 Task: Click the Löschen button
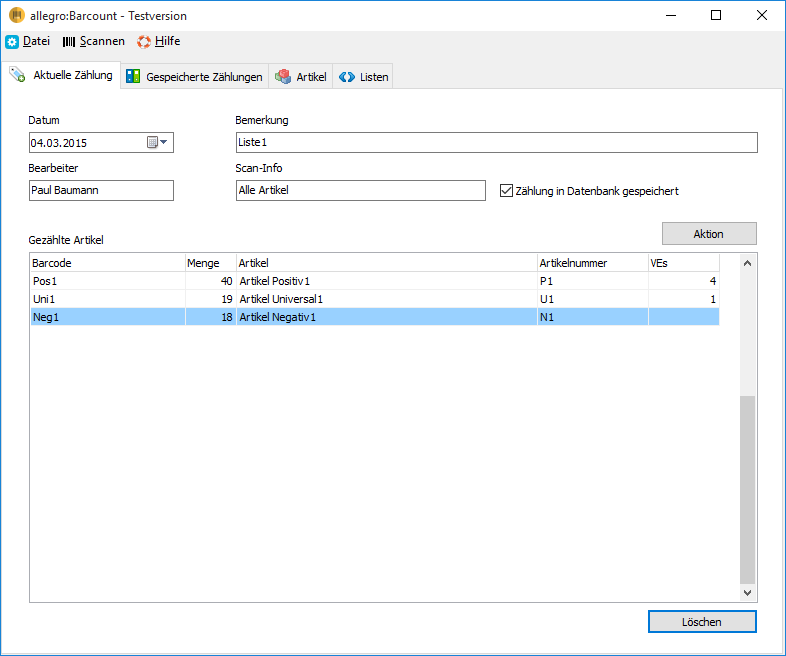pyautogui.click(x=702, y=621)
